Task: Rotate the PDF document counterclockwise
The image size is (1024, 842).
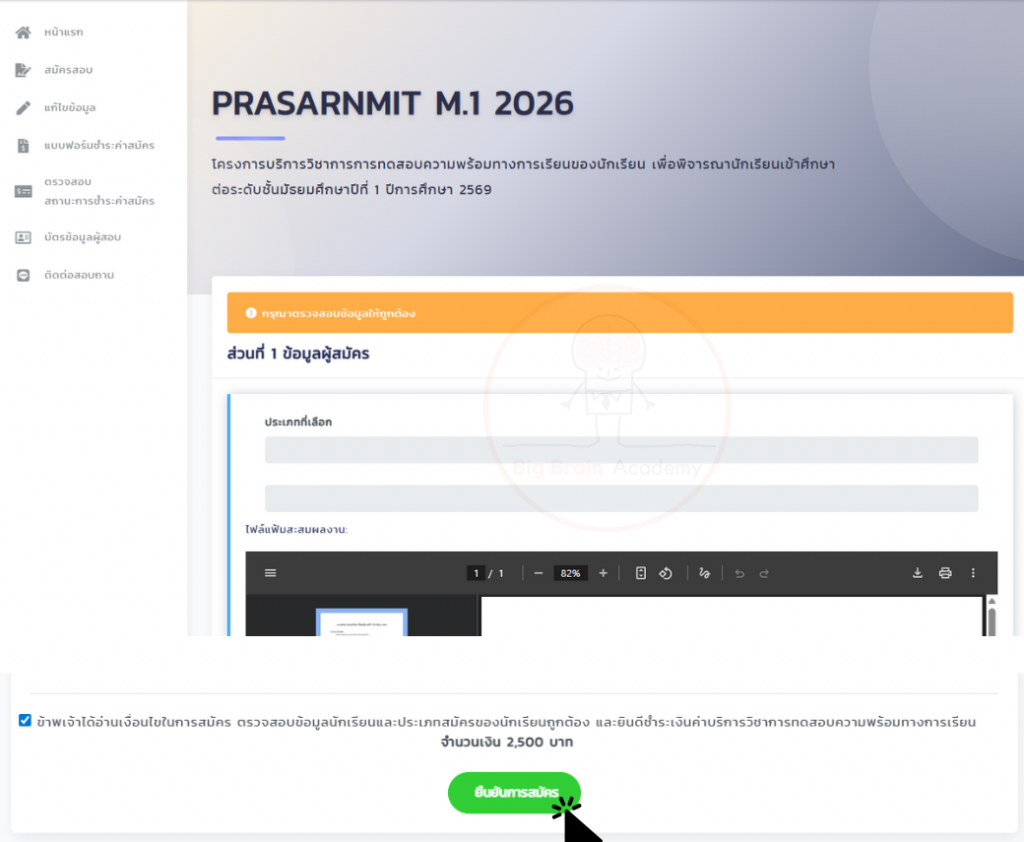Action: [x=666, y=573]
